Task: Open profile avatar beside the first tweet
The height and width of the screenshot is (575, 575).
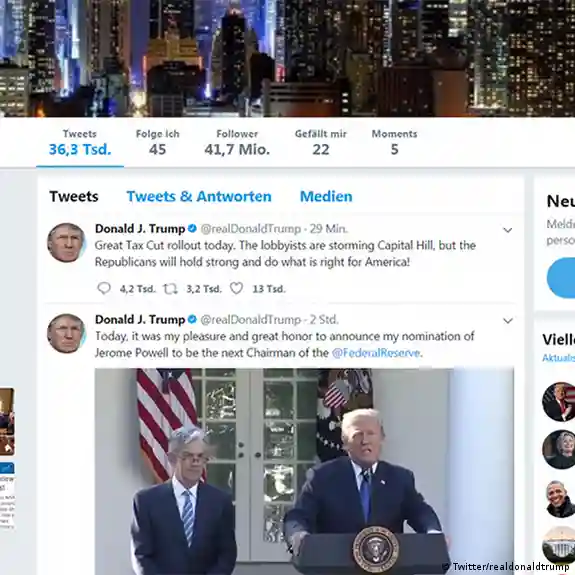Action: 66,242
